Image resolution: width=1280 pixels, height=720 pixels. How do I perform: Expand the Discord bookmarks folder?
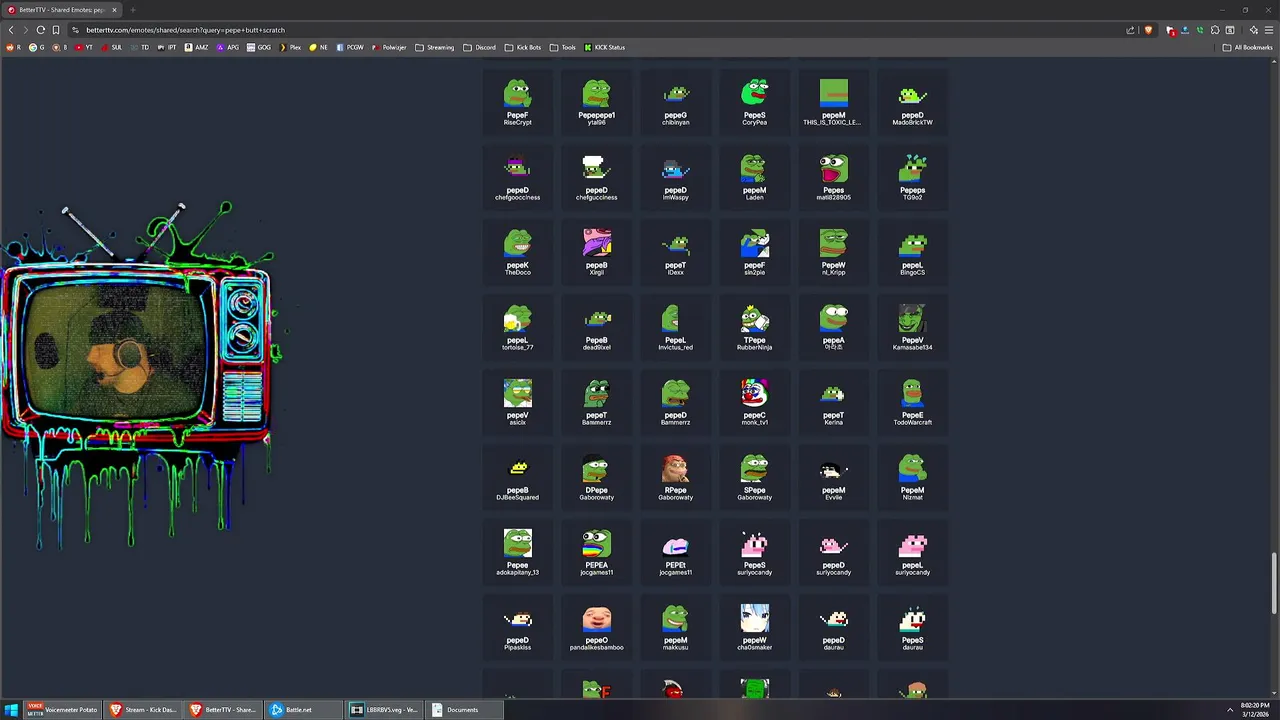point(479,47)
